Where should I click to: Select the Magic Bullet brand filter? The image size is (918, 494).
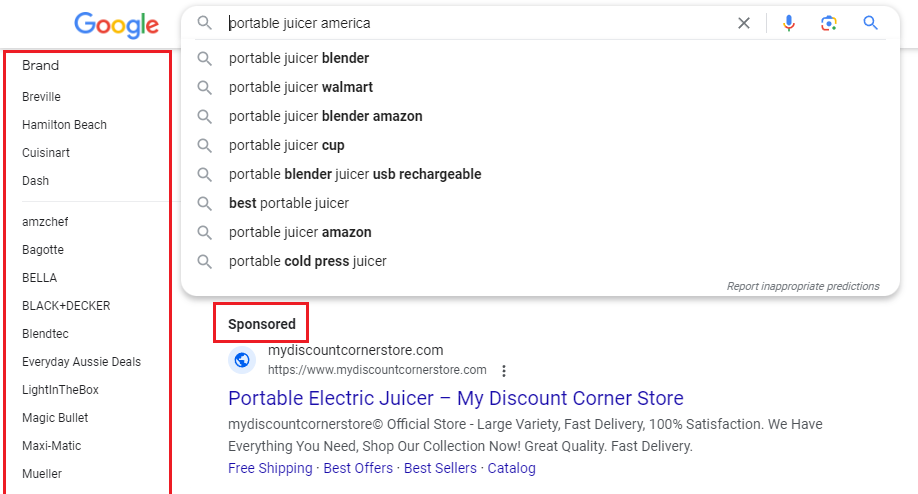click(55, 418)
